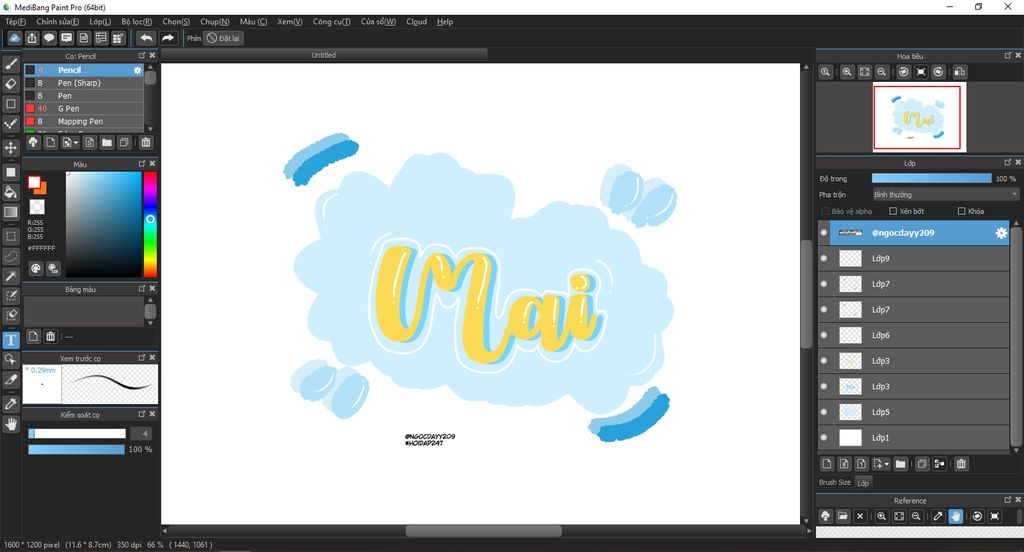Zoom in the Reference panel
Image resolution: width=1024 pixels, height=552 pixels.
tap(882, 516)
